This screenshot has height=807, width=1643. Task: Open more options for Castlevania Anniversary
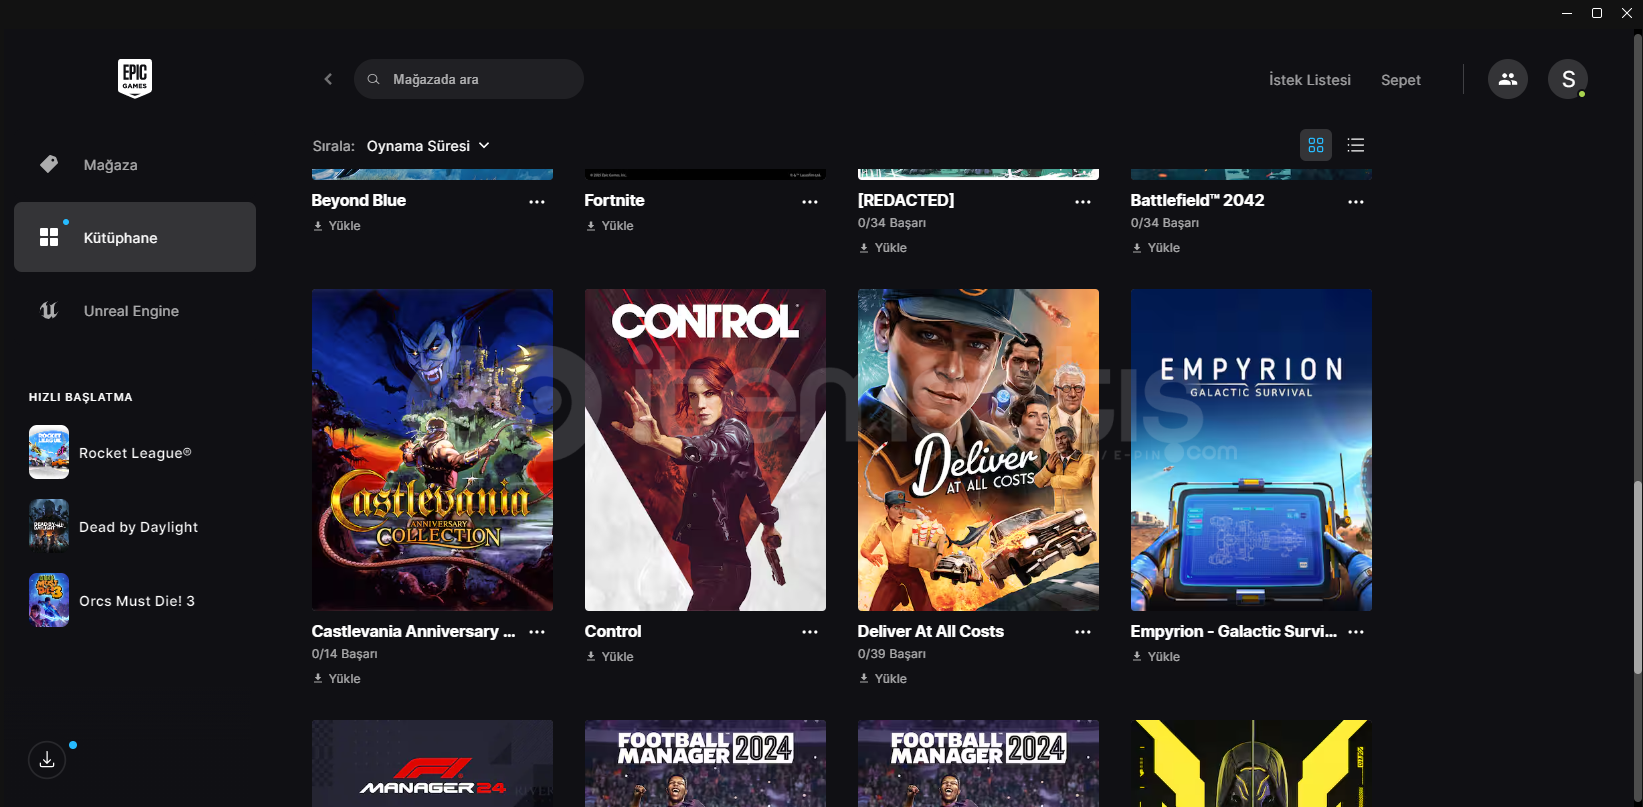[x=537, y=632]
